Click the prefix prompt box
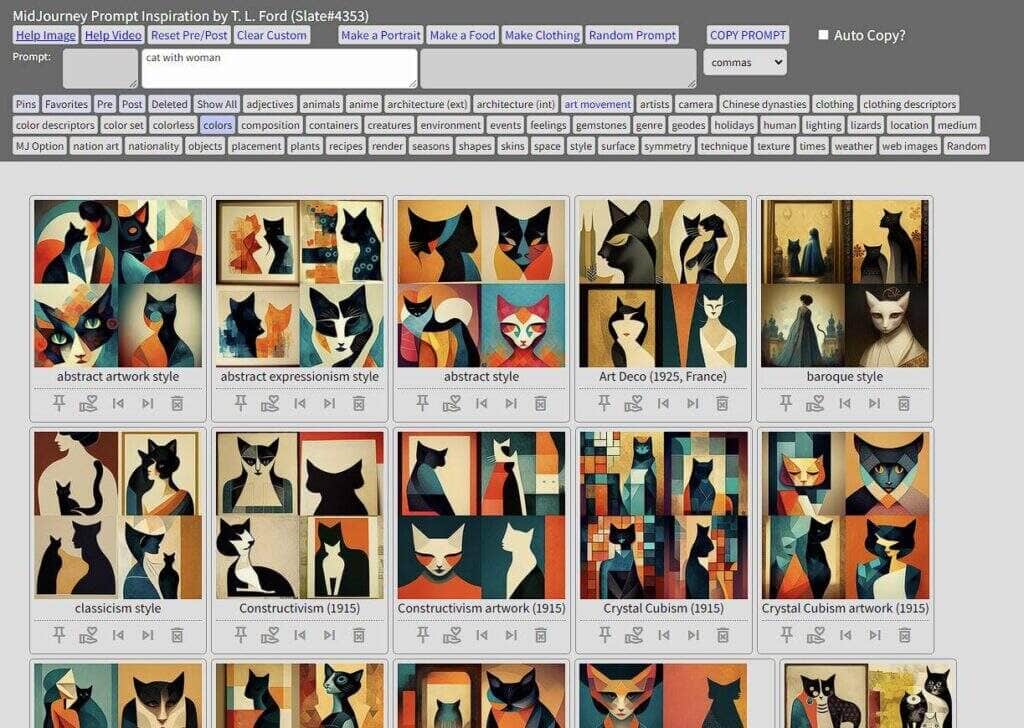The image size is (1024, 728). (101, 69)
